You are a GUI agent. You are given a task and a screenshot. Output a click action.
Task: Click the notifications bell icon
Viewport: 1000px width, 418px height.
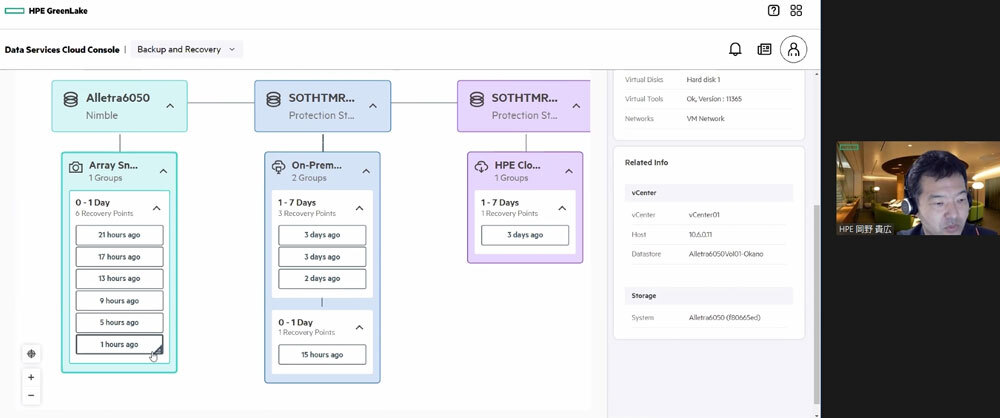[735, 49]
